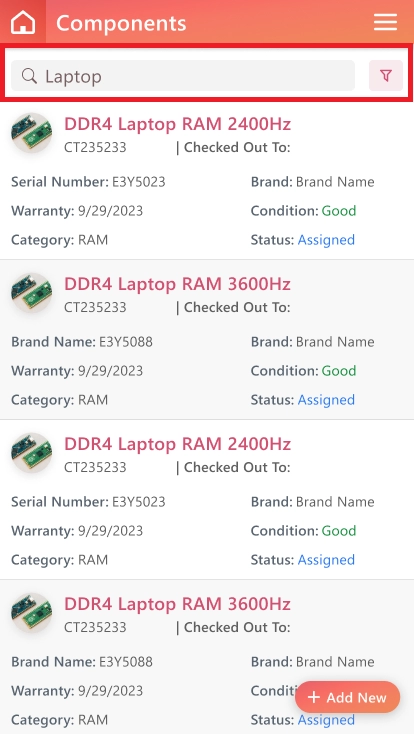The image size is (414, 736).
Task: Open last DDR4 Laptop RAM 3600Hz thumbnail
Action: pos(31,613)
